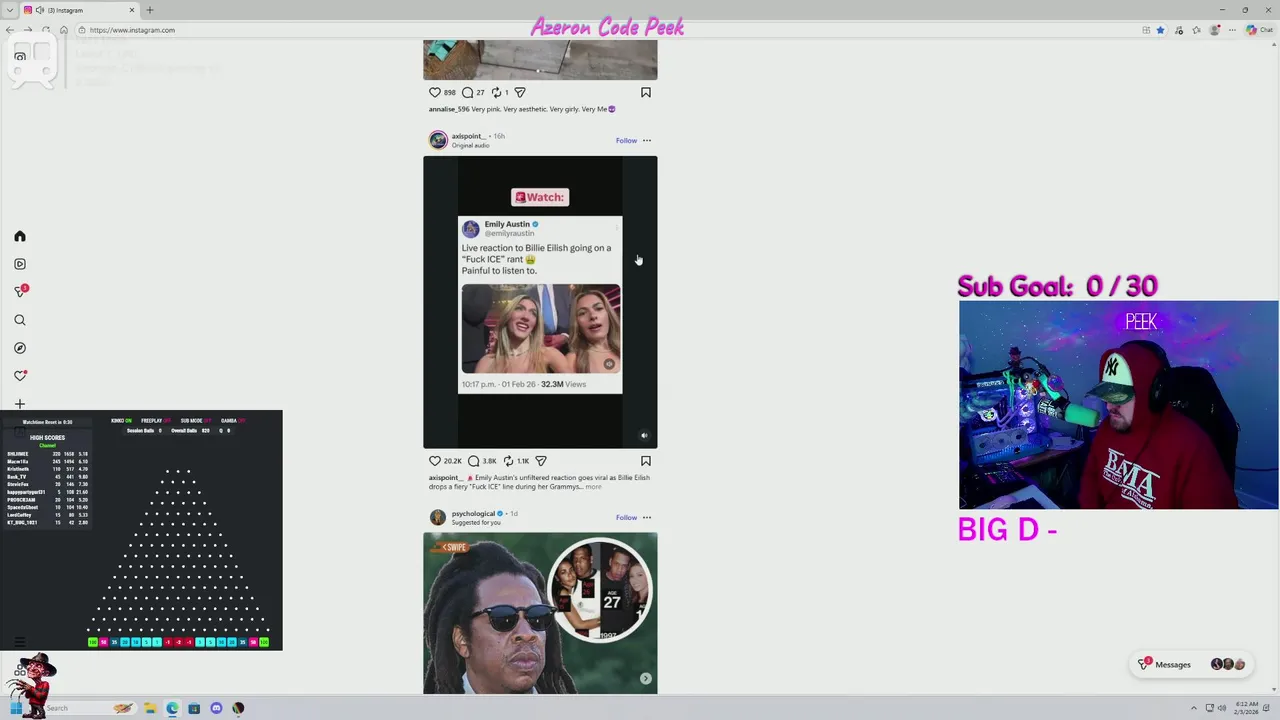Click the taskbar clock 6:12 AM

(1246, 708)
